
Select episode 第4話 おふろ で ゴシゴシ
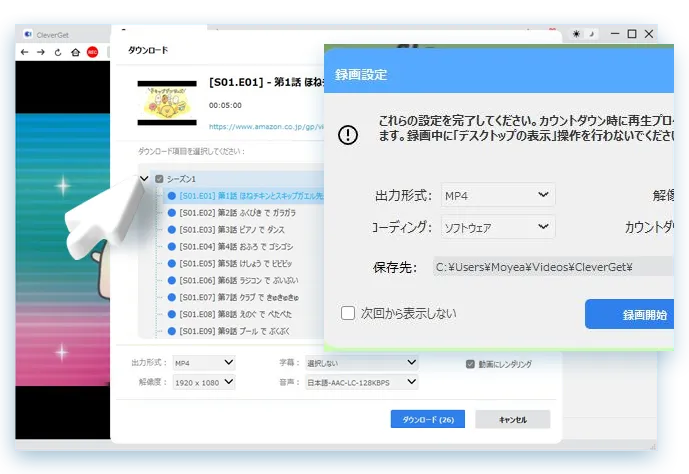tap(236, 246)
